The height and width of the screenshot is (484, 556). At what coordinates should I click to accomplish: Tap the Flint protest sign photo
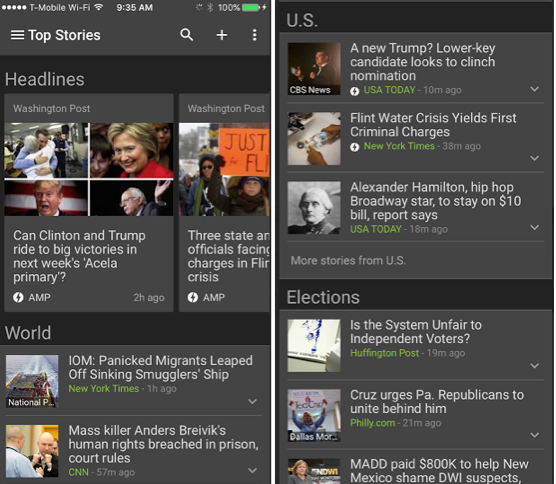click(224, 169)
